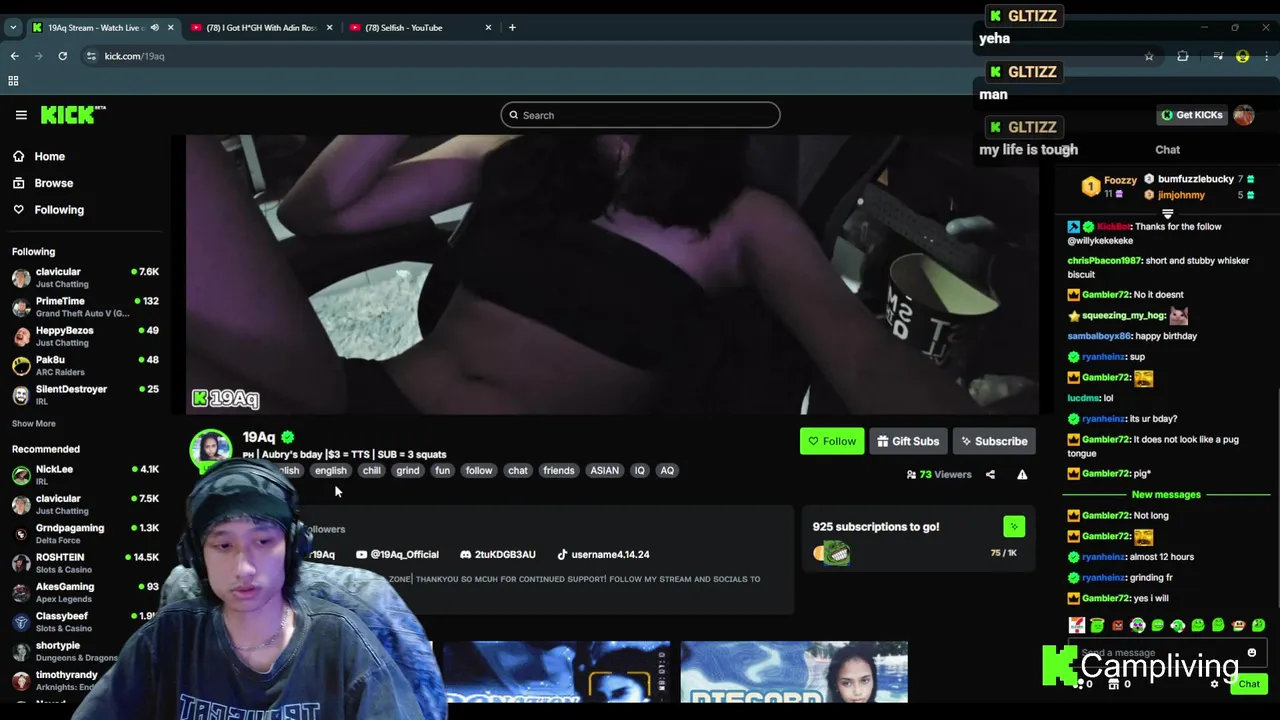Open Foozzy top gifter on leaderboard
The height and width of the screenshot is (720, 1280).
1110,186
